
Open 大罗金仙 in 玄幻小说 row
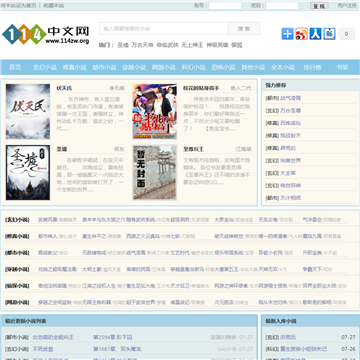[224, 220]
